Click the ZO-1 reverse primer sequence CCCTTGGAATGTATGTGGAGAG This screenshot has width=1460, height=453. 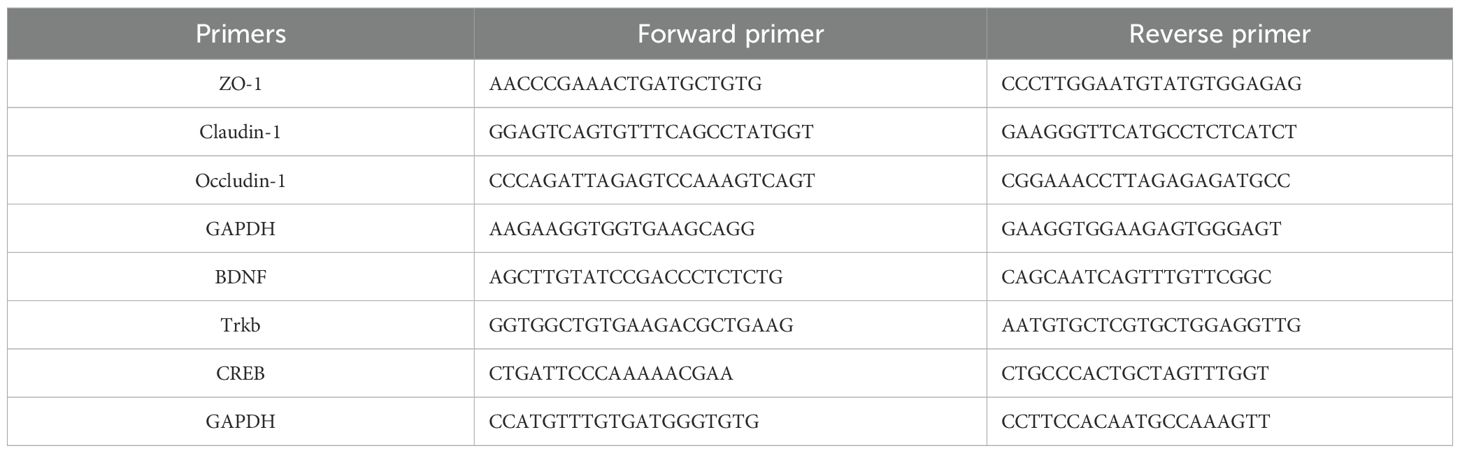(x=1151, y=84)
